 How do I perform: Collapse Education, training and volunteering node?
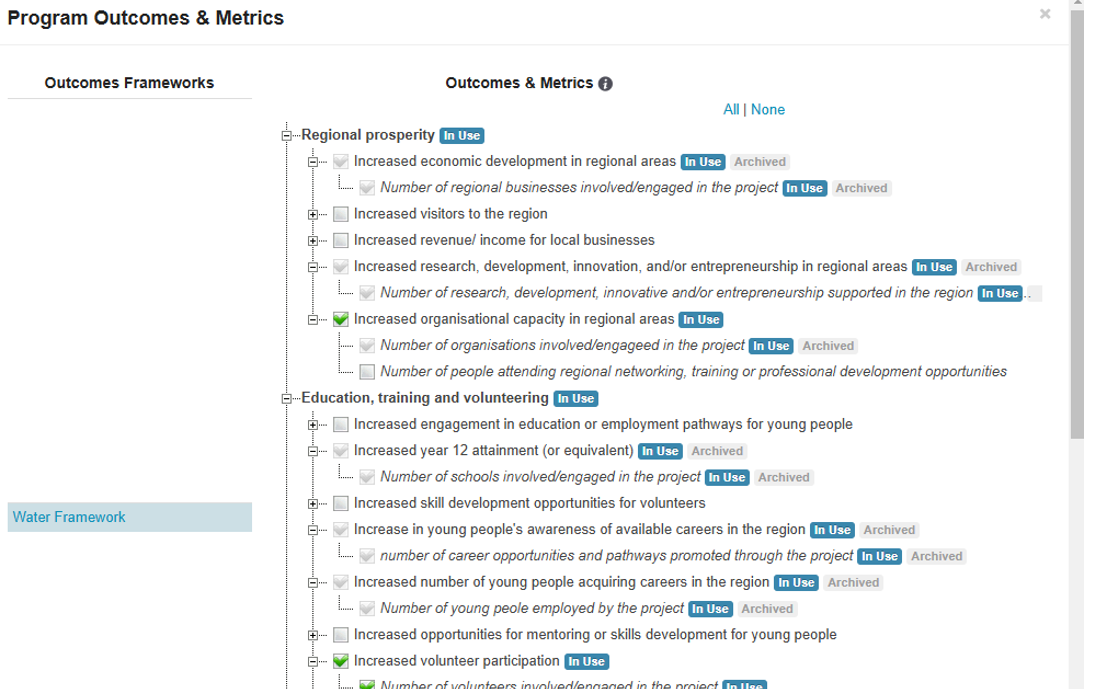pyautogui.click(x=287, y=399)
